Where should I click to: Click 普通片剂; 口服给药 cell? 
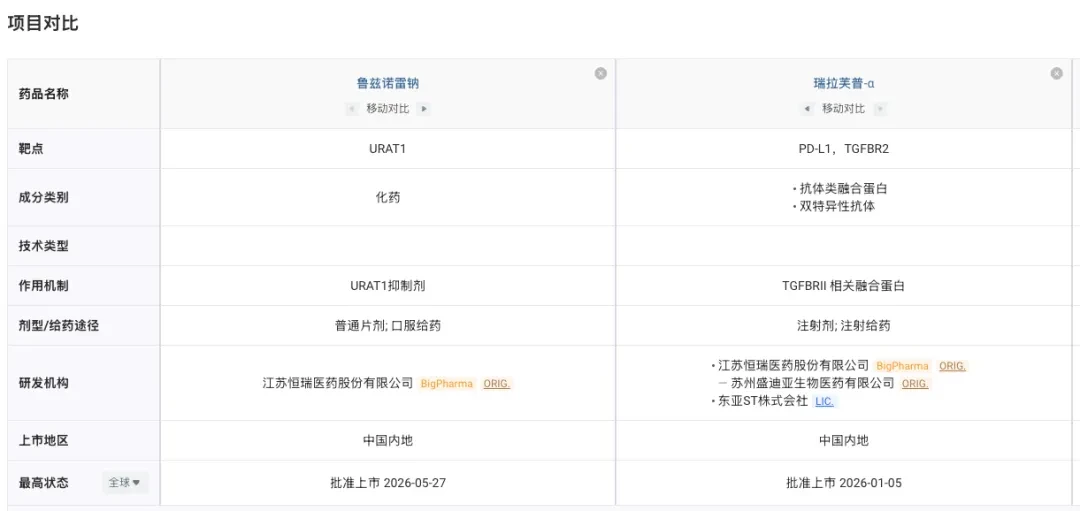point(388,326)
